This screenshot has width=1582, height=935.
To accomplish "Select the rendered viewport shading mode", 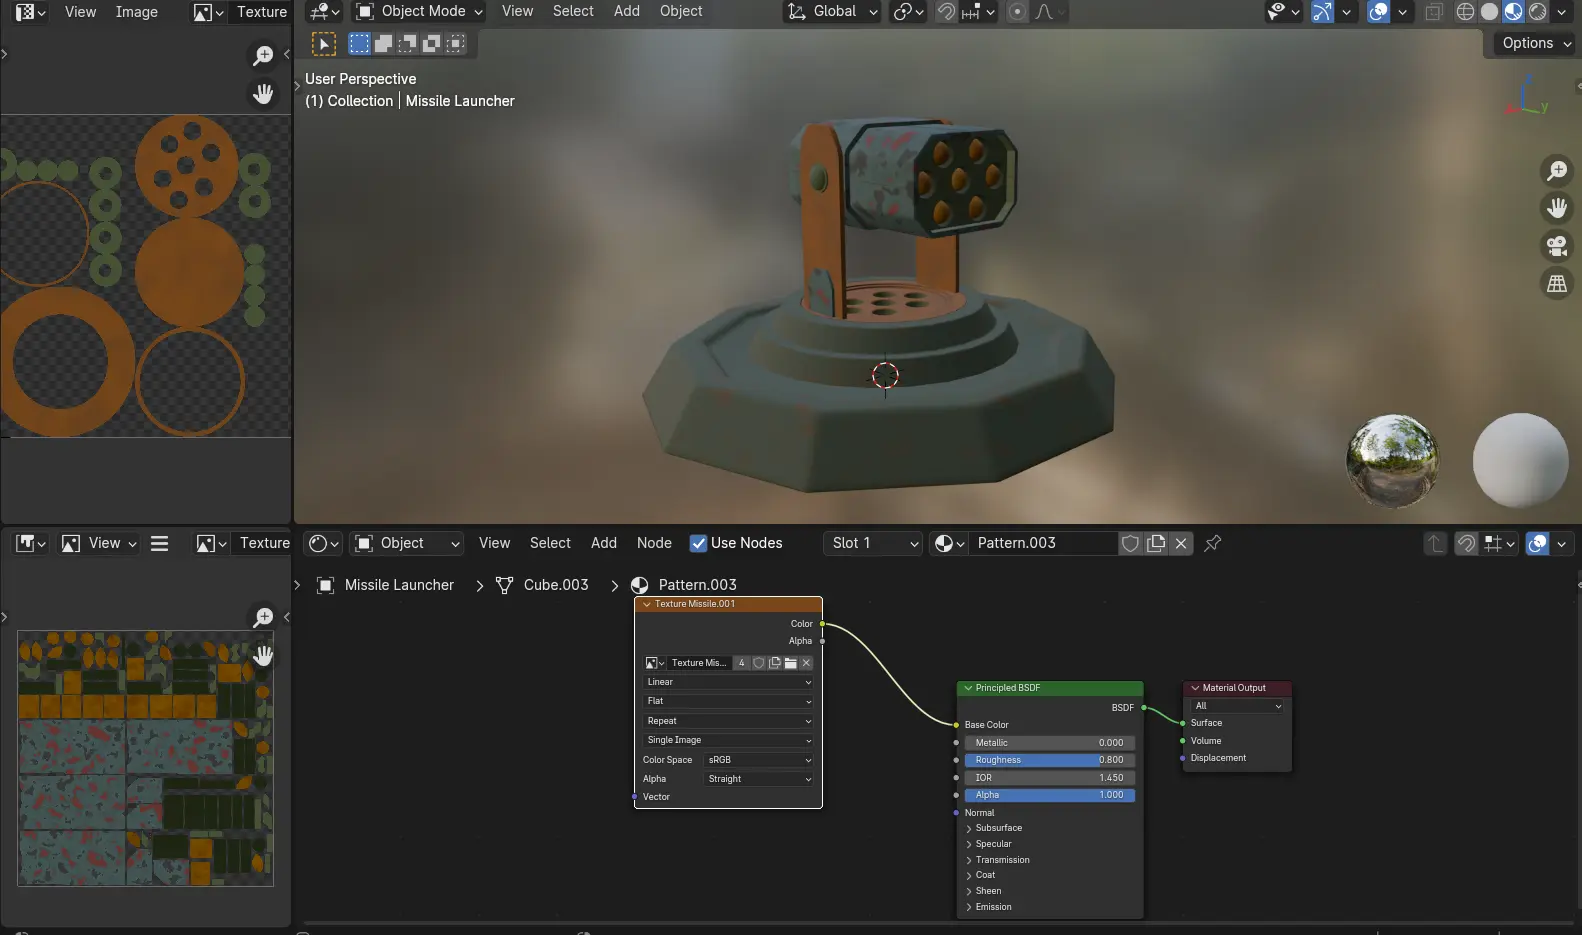I will click(x=1538, y=12).
